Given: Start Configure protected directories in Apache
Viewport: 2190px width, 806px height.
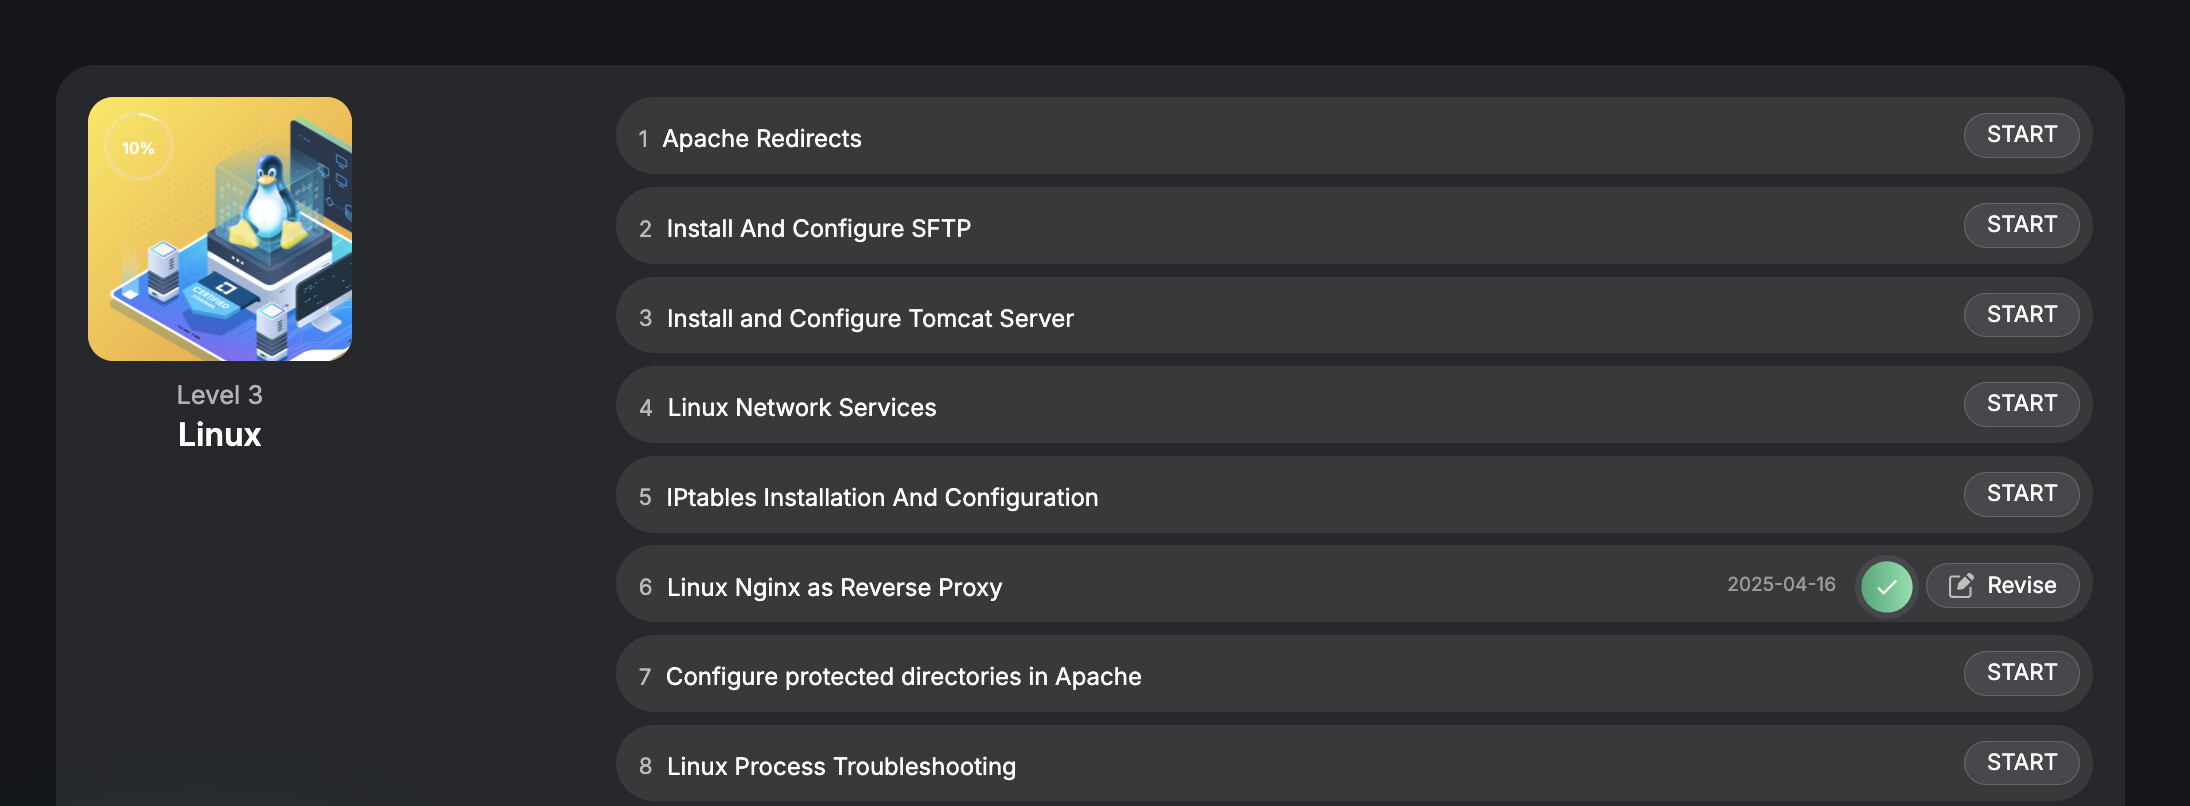Looking at the screenshot, I should click(x=2021, y=673).
